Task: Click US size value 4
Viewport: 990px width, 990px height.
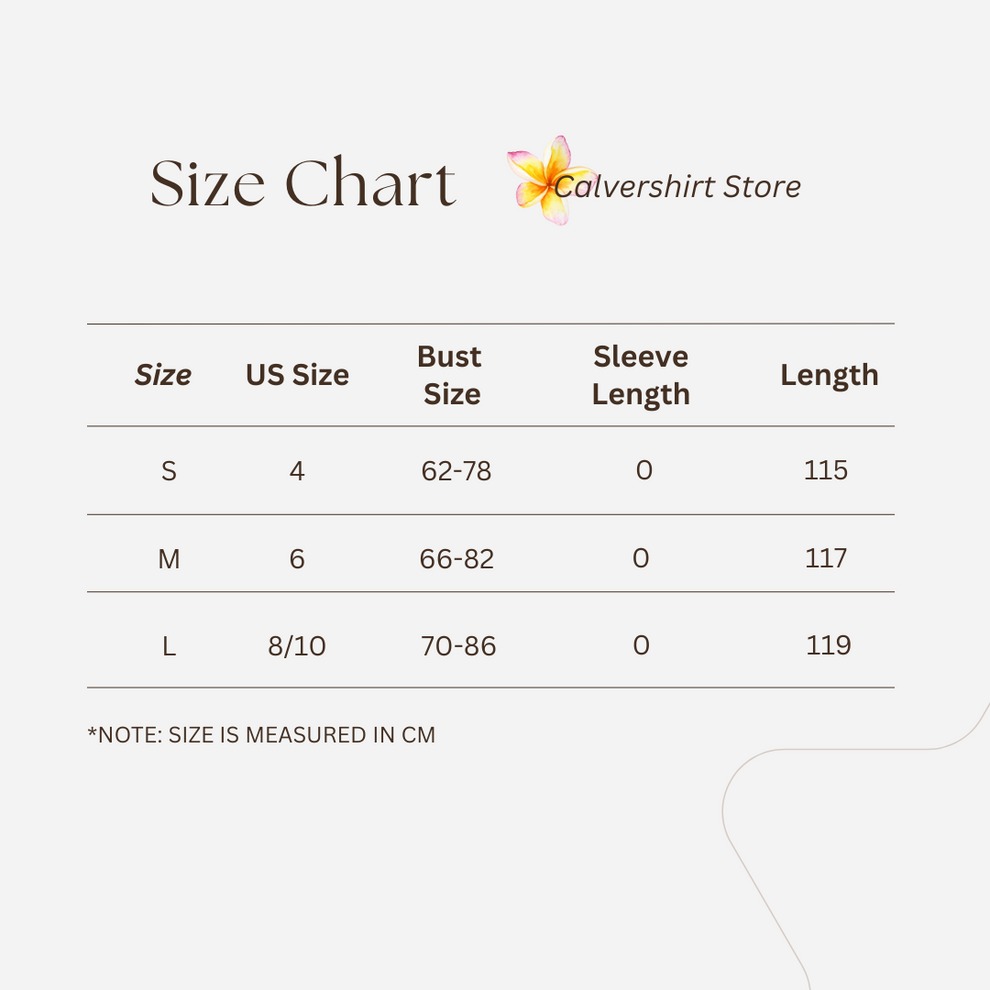Action: 297,471
